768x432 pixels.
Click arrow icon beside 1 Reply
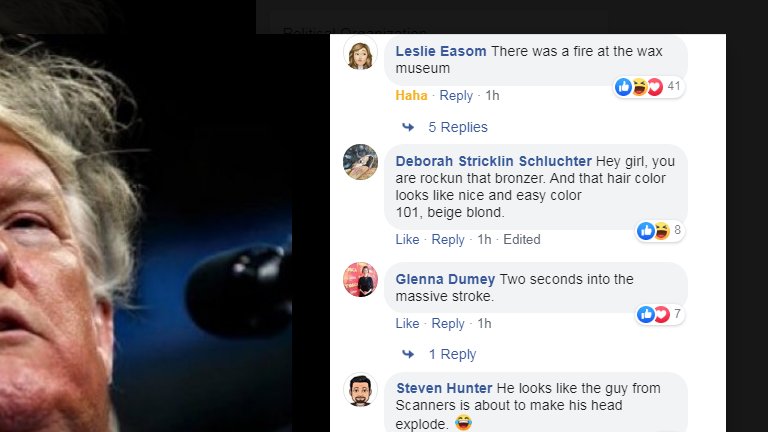click(408, 354)
